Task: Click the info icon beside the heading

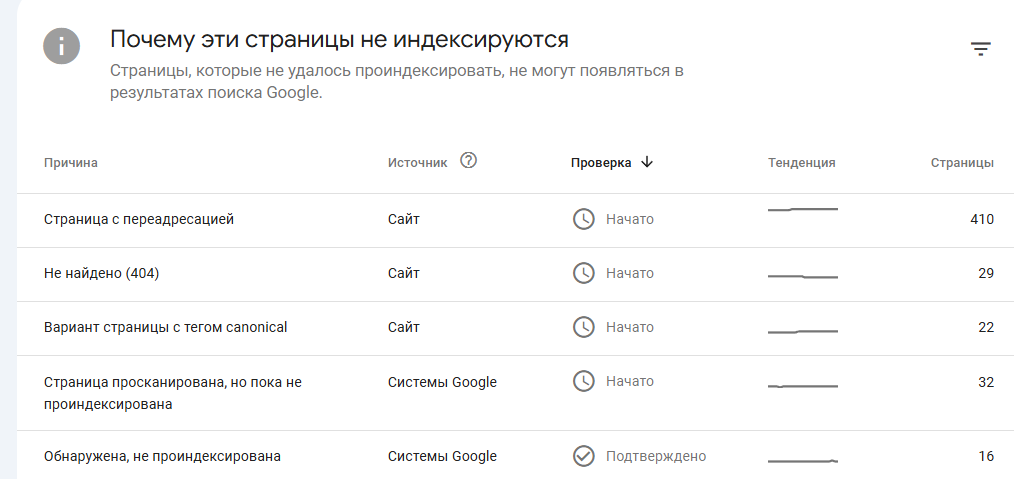Action: pyautogui.click(x=62, y=46)
